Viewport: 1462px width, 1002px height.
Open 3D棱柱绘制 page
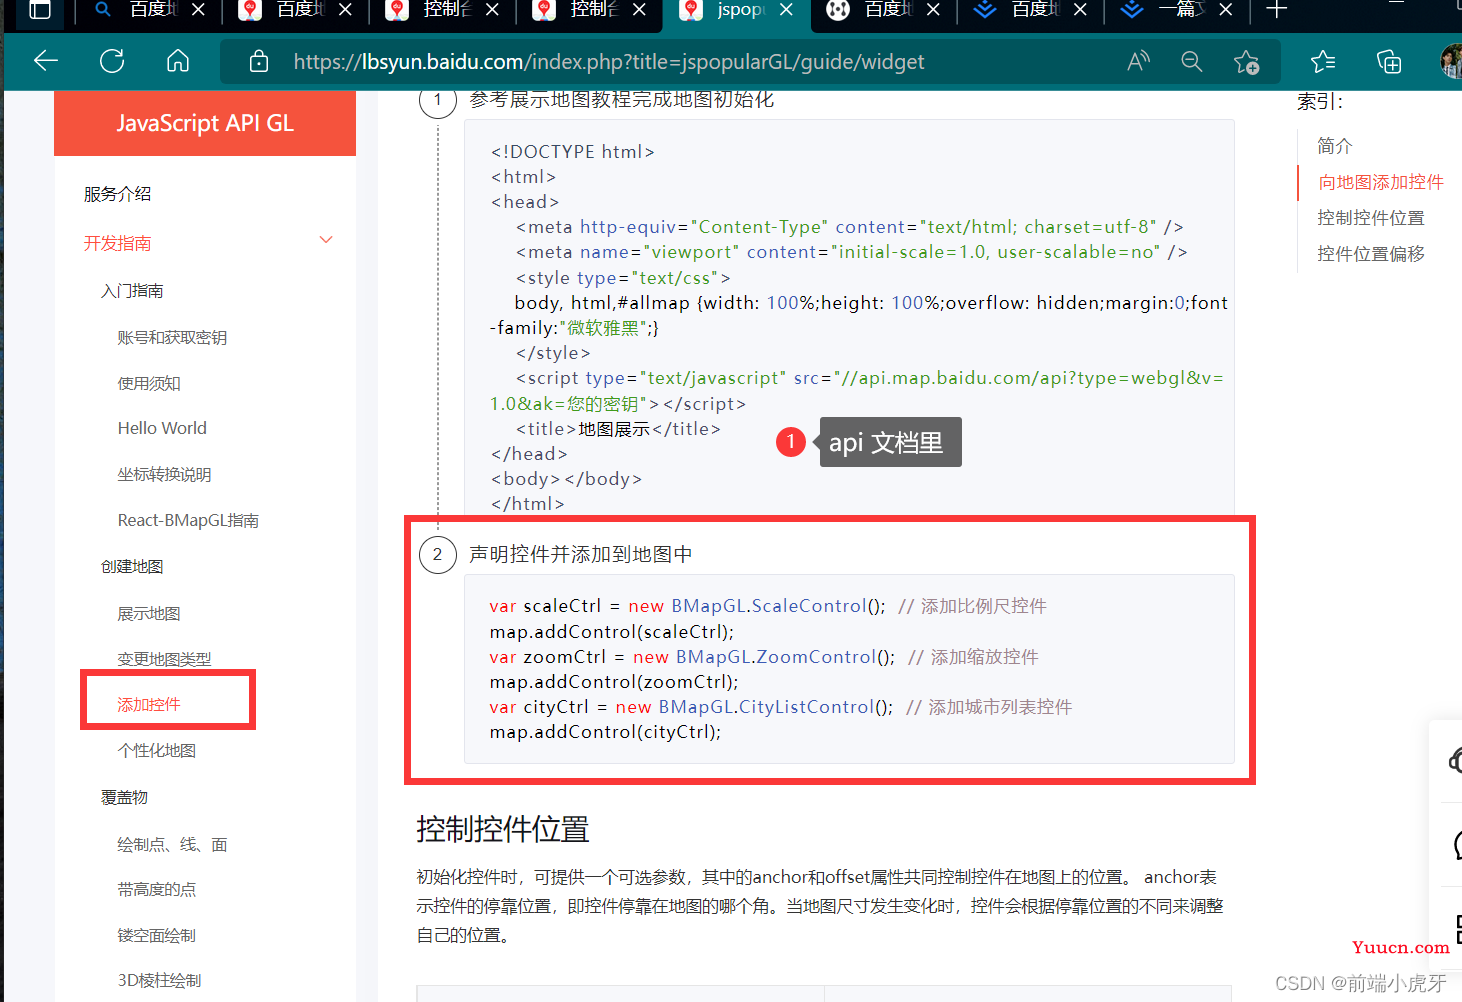pyautogui.click(x=159, y=981)
